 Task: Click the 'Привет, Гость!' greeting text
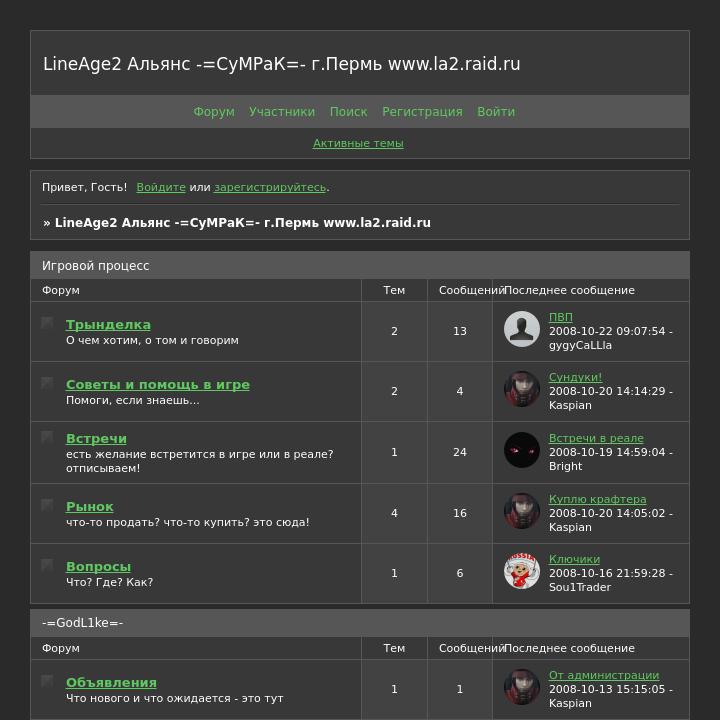point(84,187)
